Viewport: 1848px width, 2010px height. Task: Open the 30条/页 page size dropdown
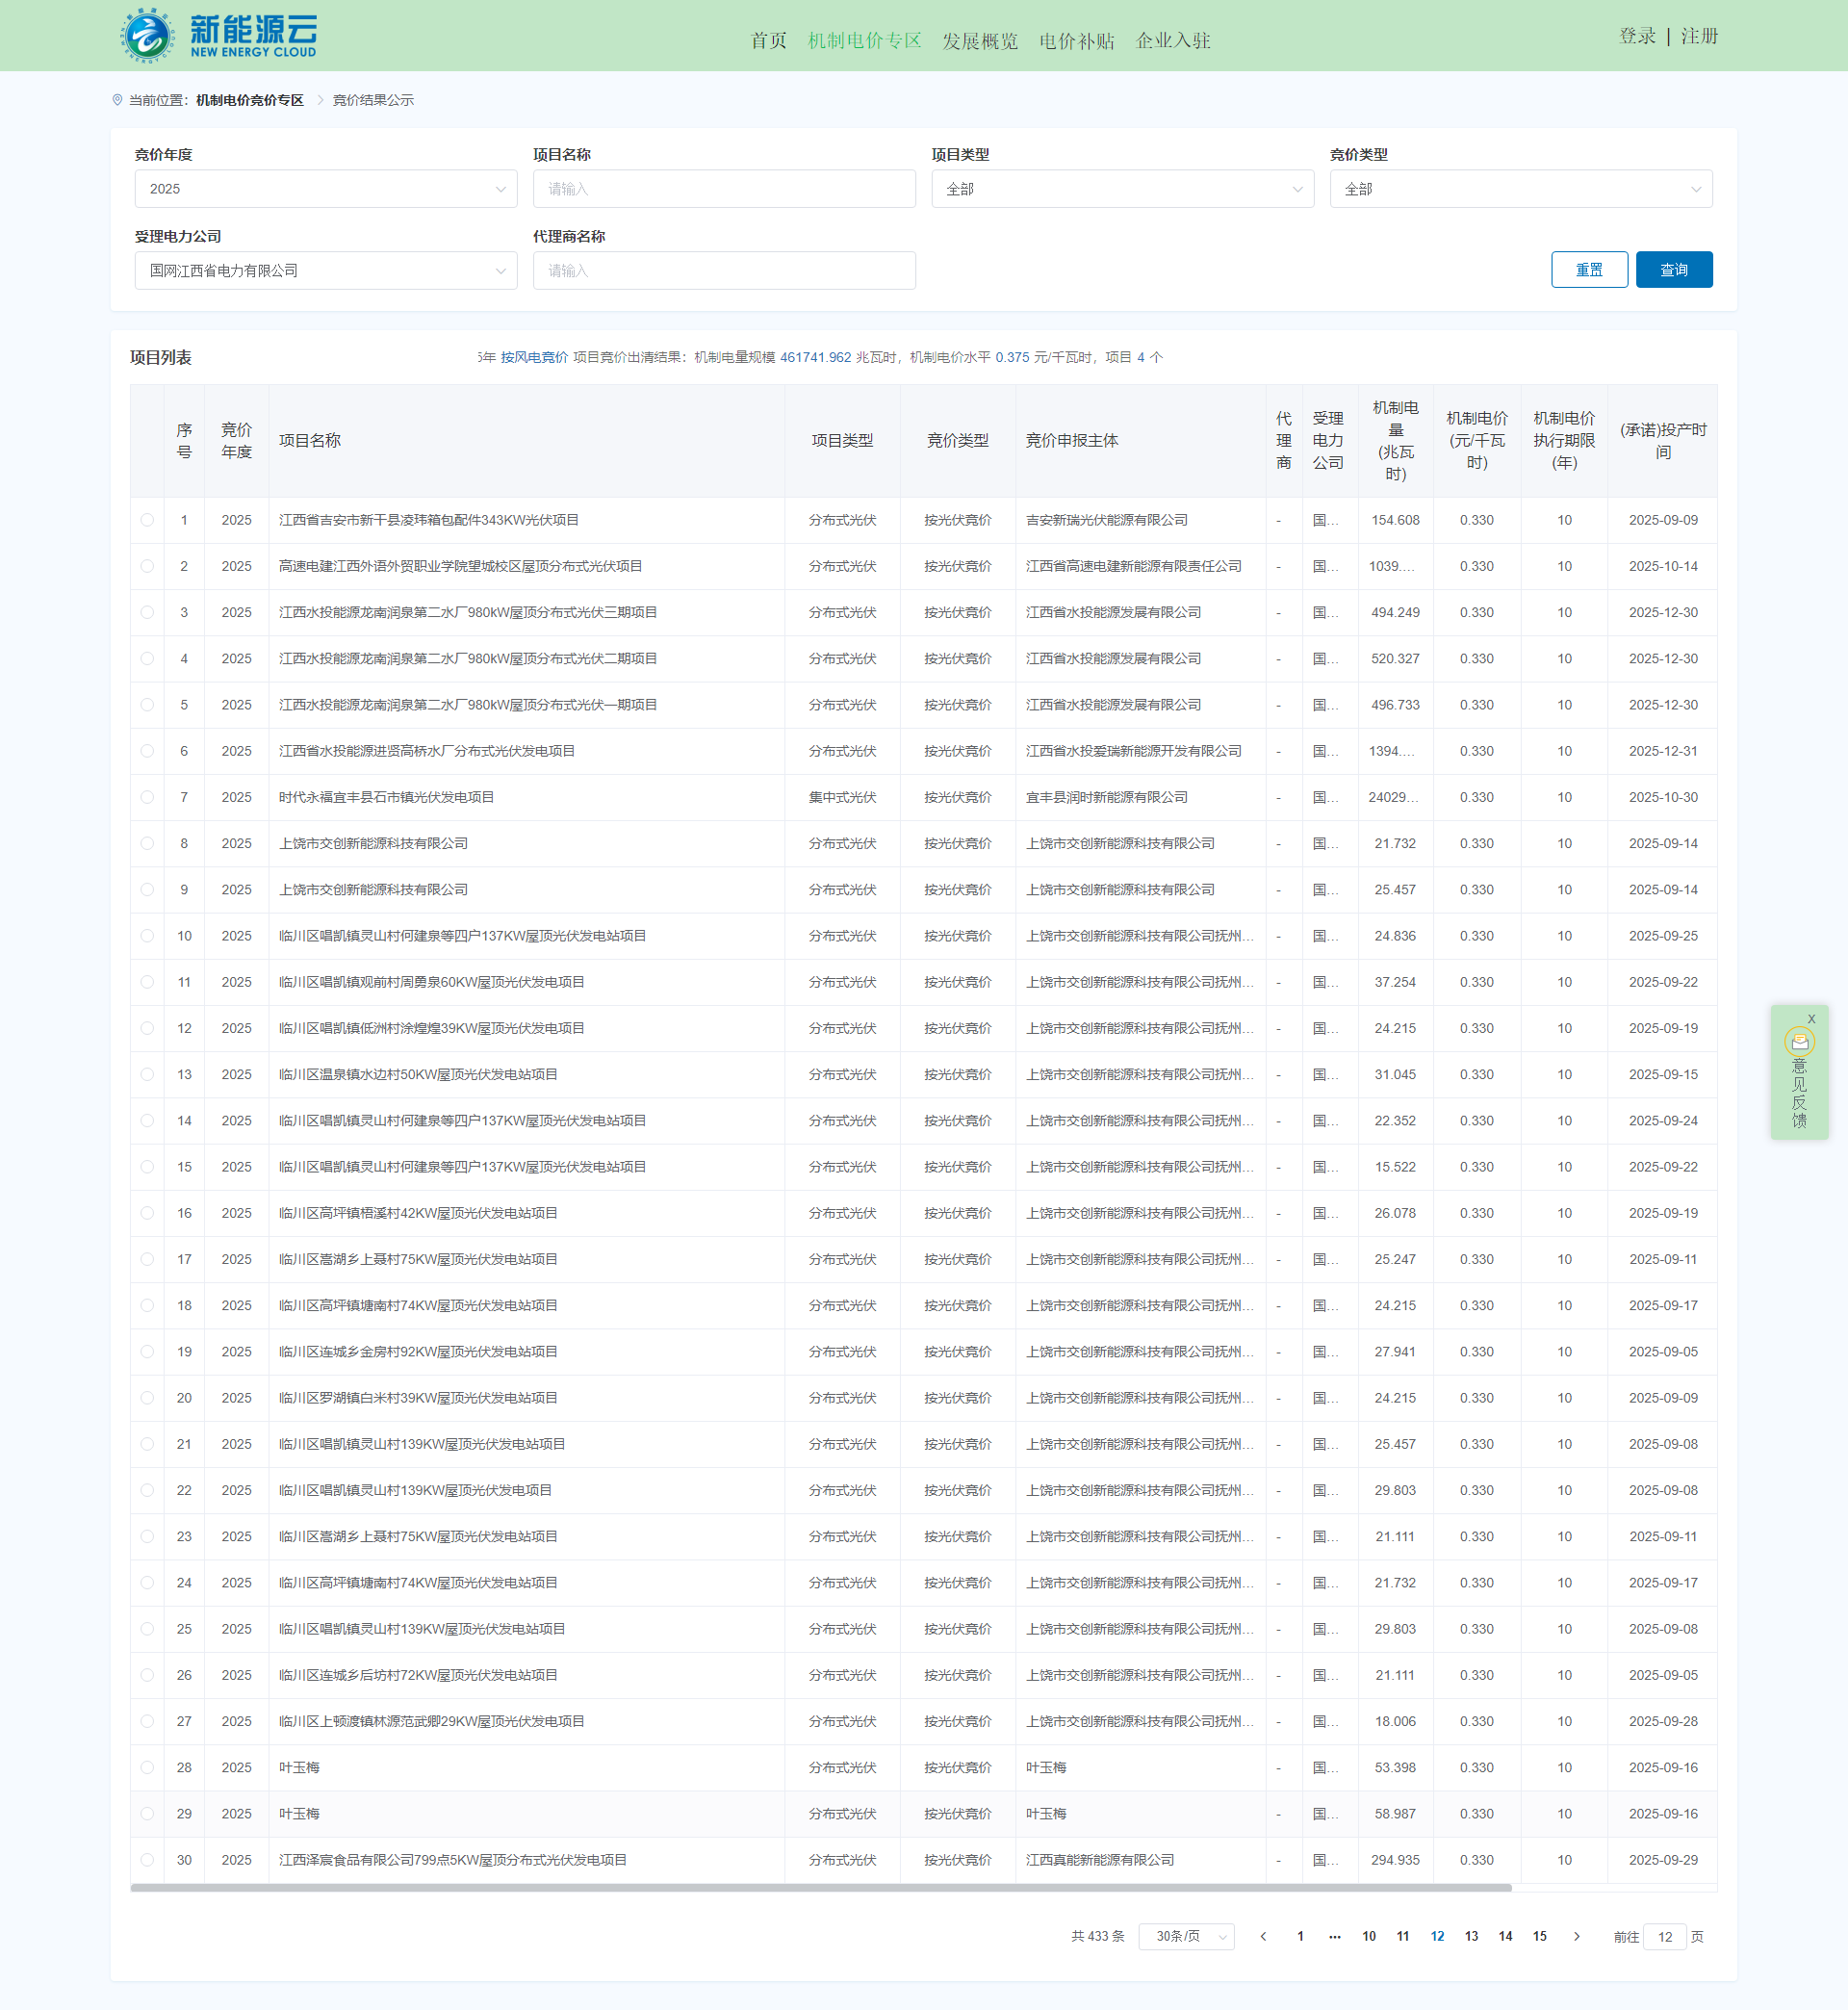click(x=1186, y=1937)
